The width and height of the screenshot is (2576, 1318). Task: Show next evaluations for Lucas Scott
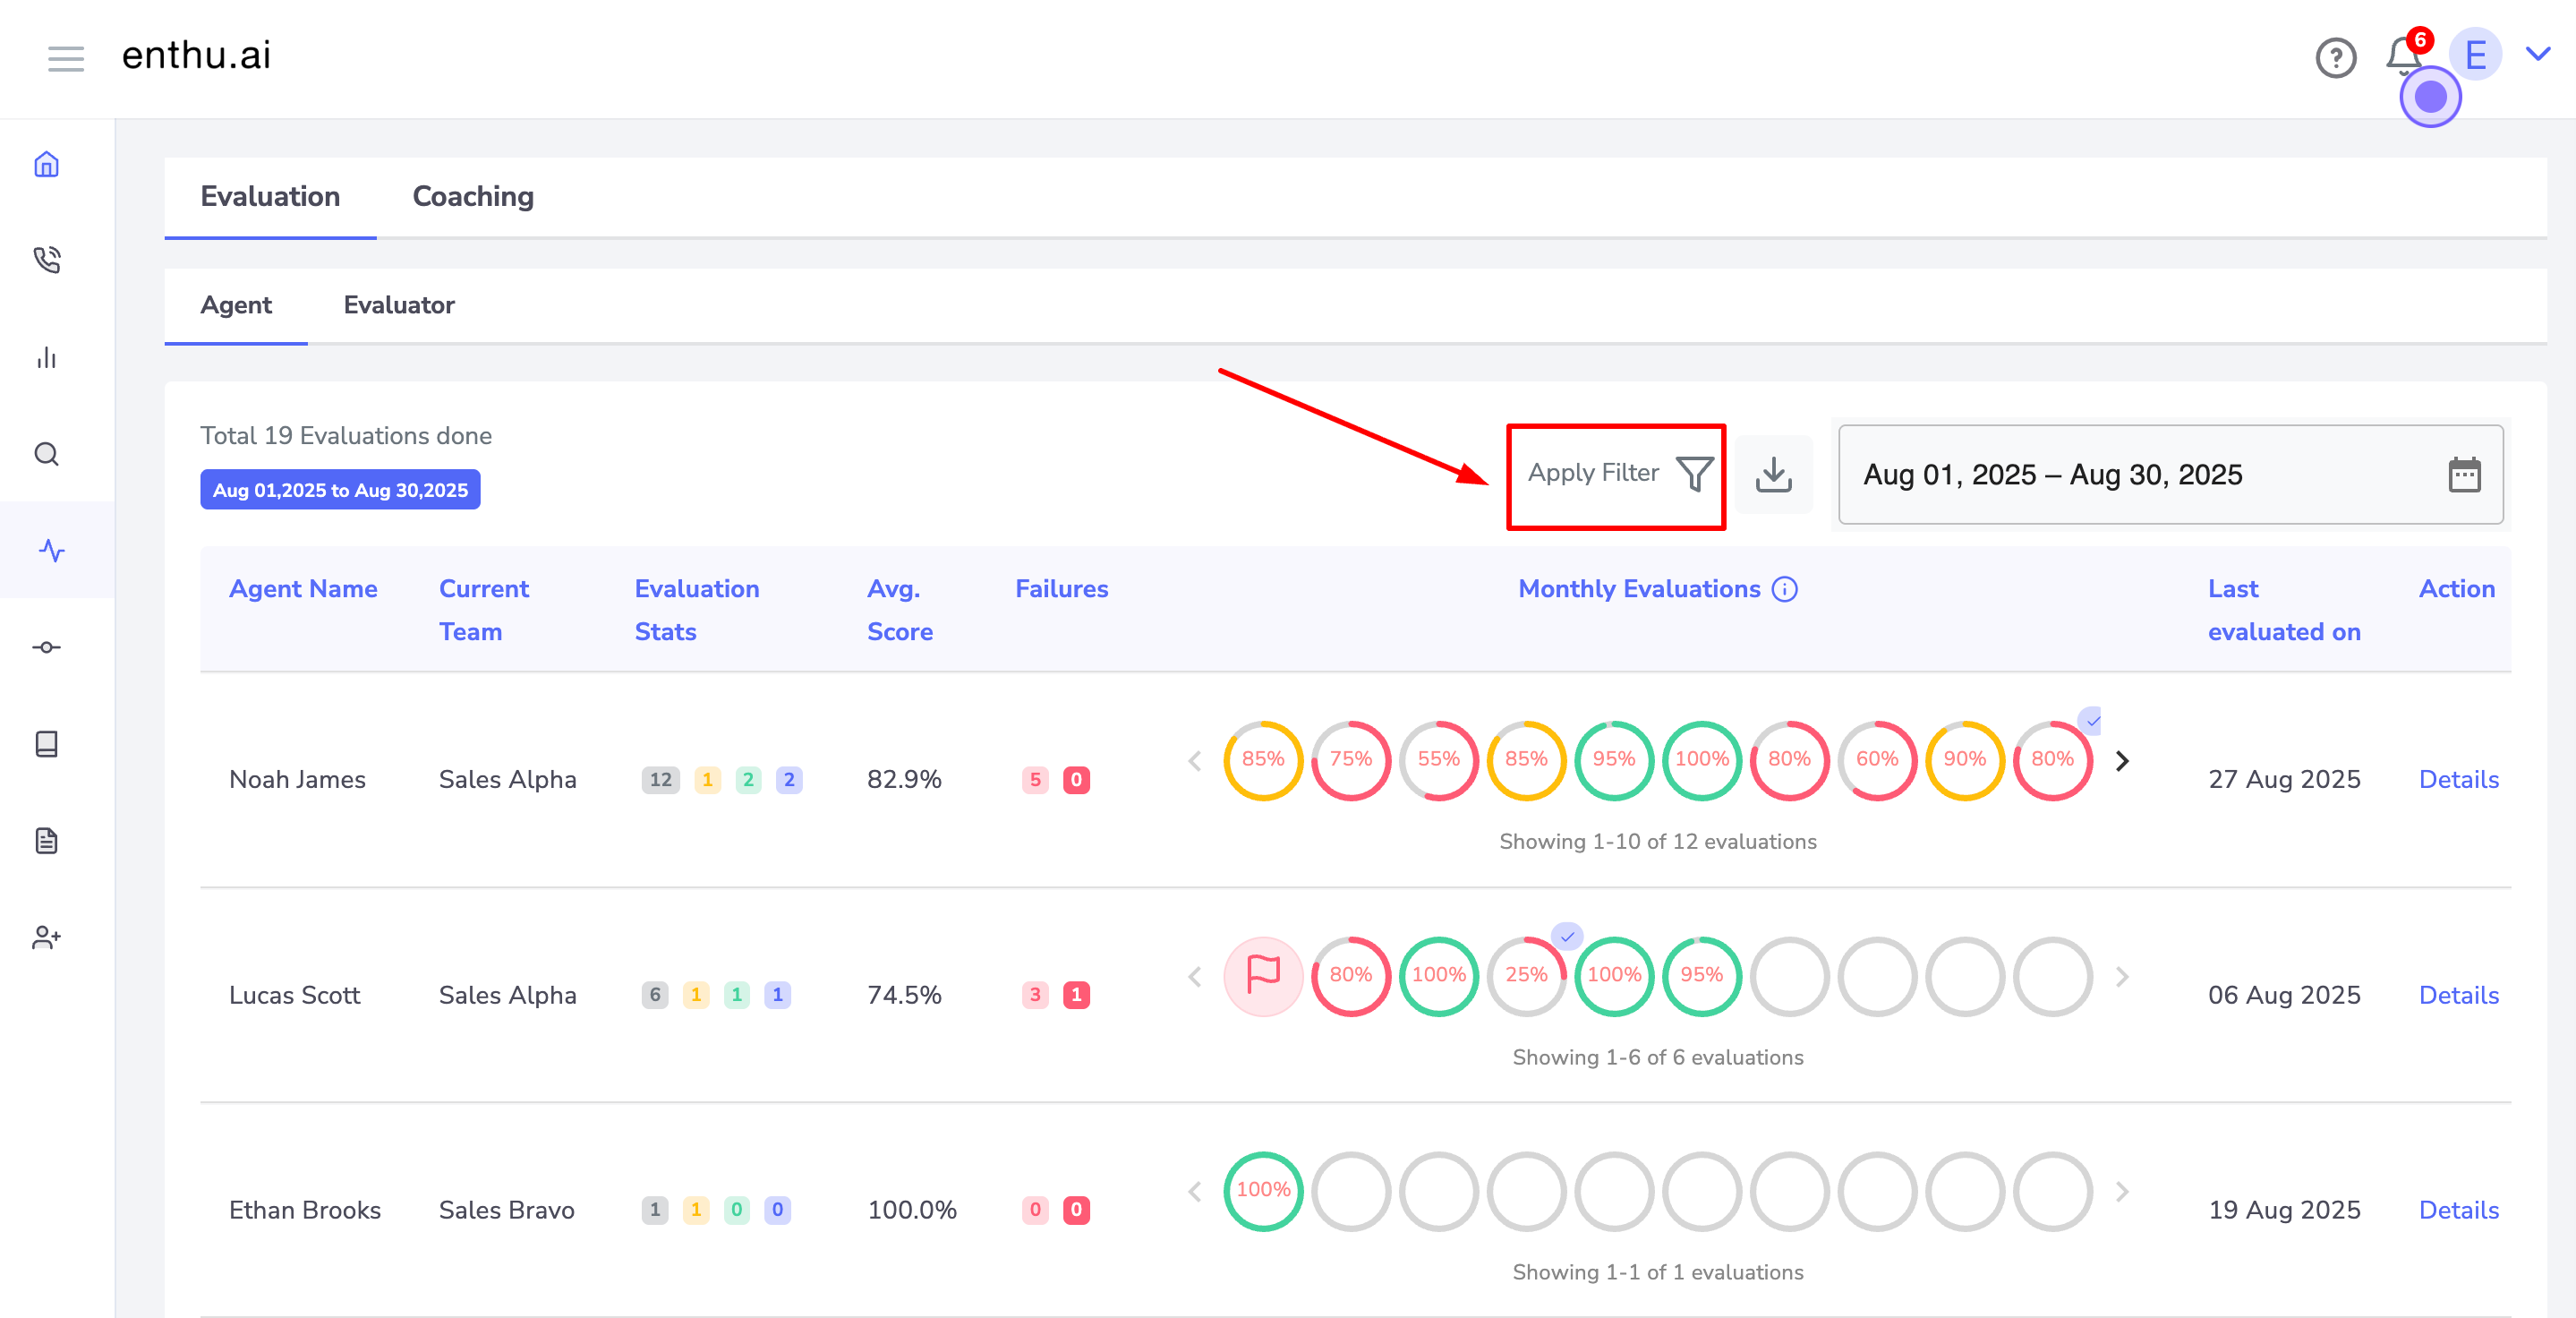click(2122, 976)
